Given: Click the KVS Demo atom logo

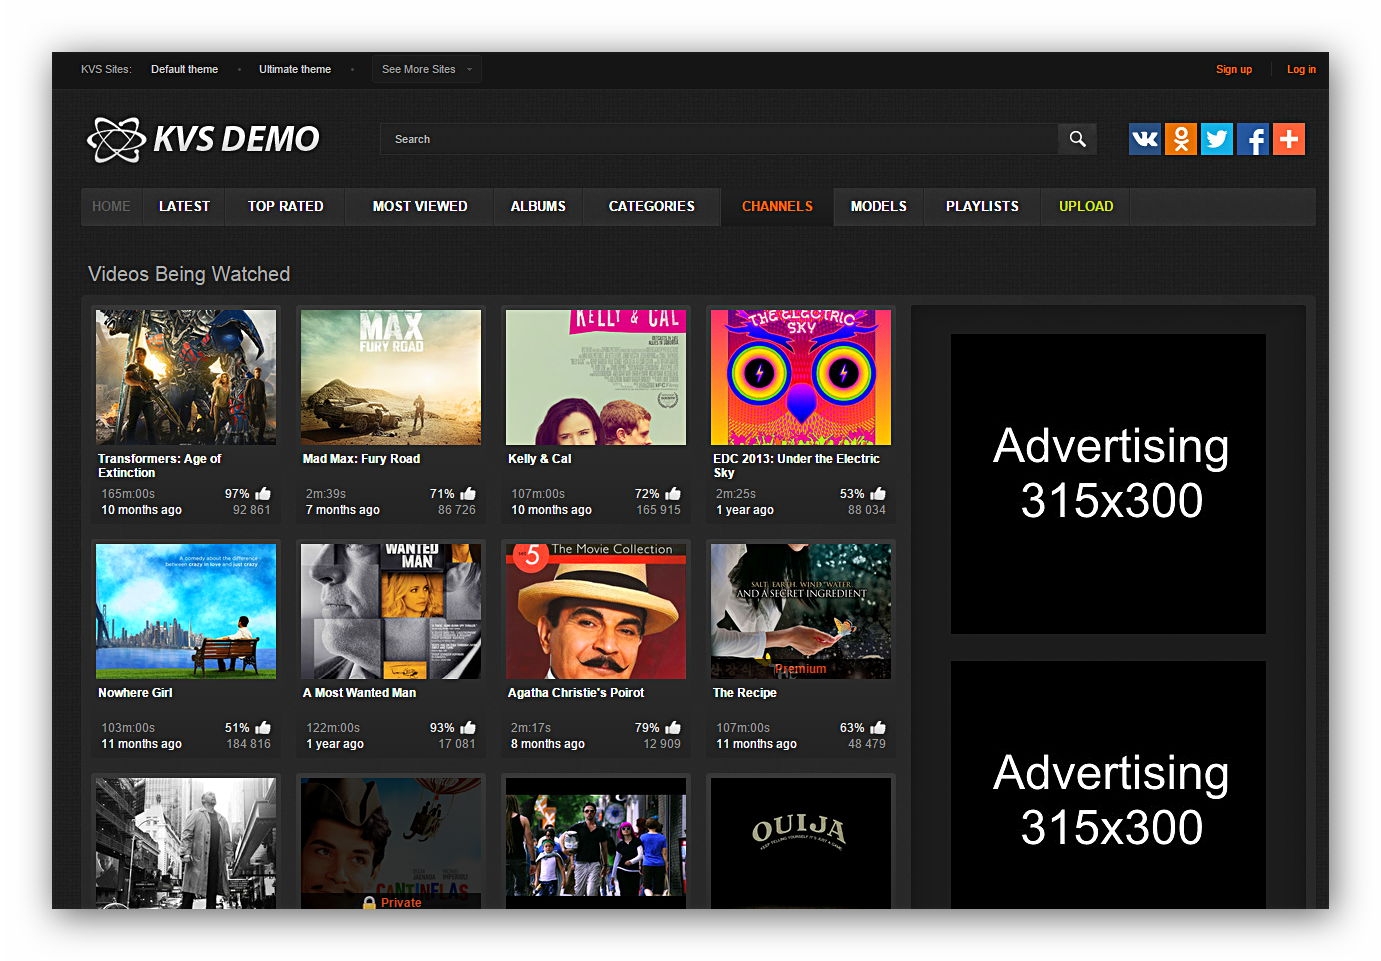Looking at the screenshot, I should pyautogui.click(x=117, y=139).
